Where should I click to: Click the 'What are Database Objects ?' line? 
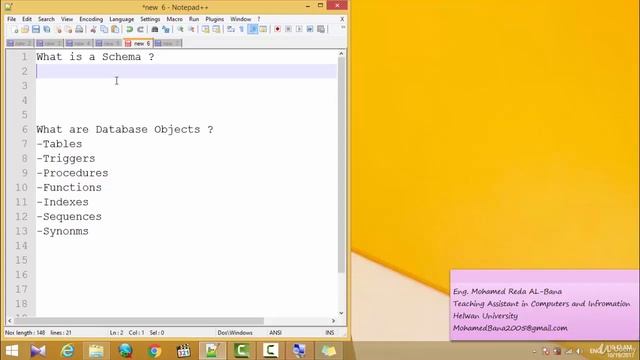(124, 129)
